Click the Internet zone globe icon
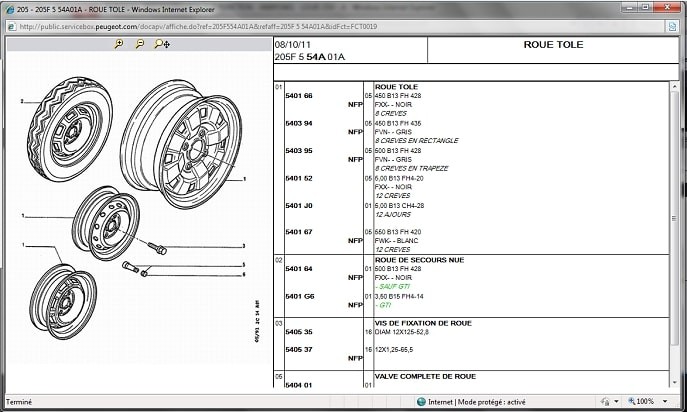The width and height of the screenshot is (687, 412). [421, 401]
